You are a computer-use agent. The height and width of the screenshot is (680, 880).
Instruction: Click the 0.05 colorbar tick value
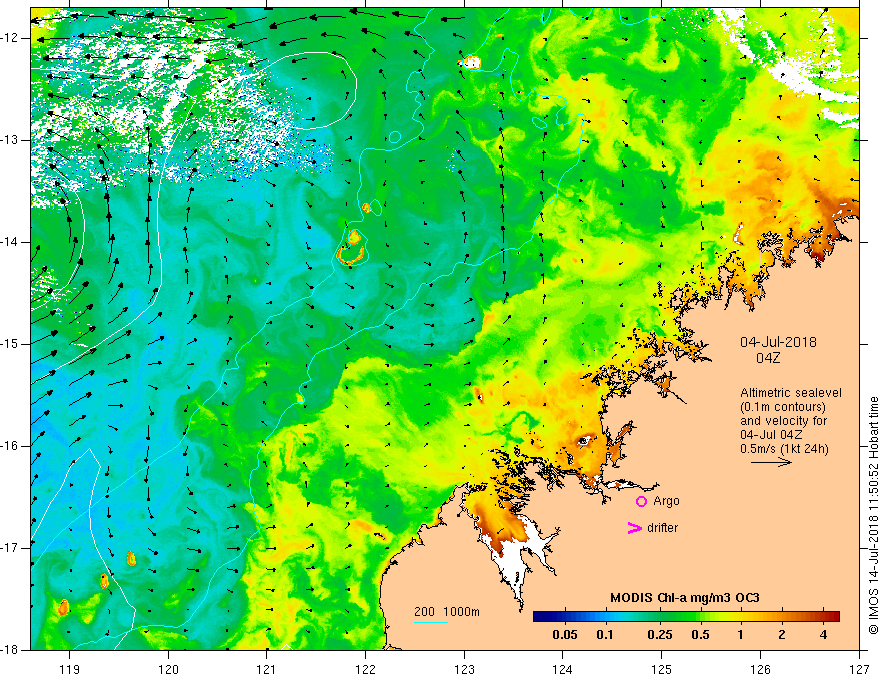pos(565,635)
